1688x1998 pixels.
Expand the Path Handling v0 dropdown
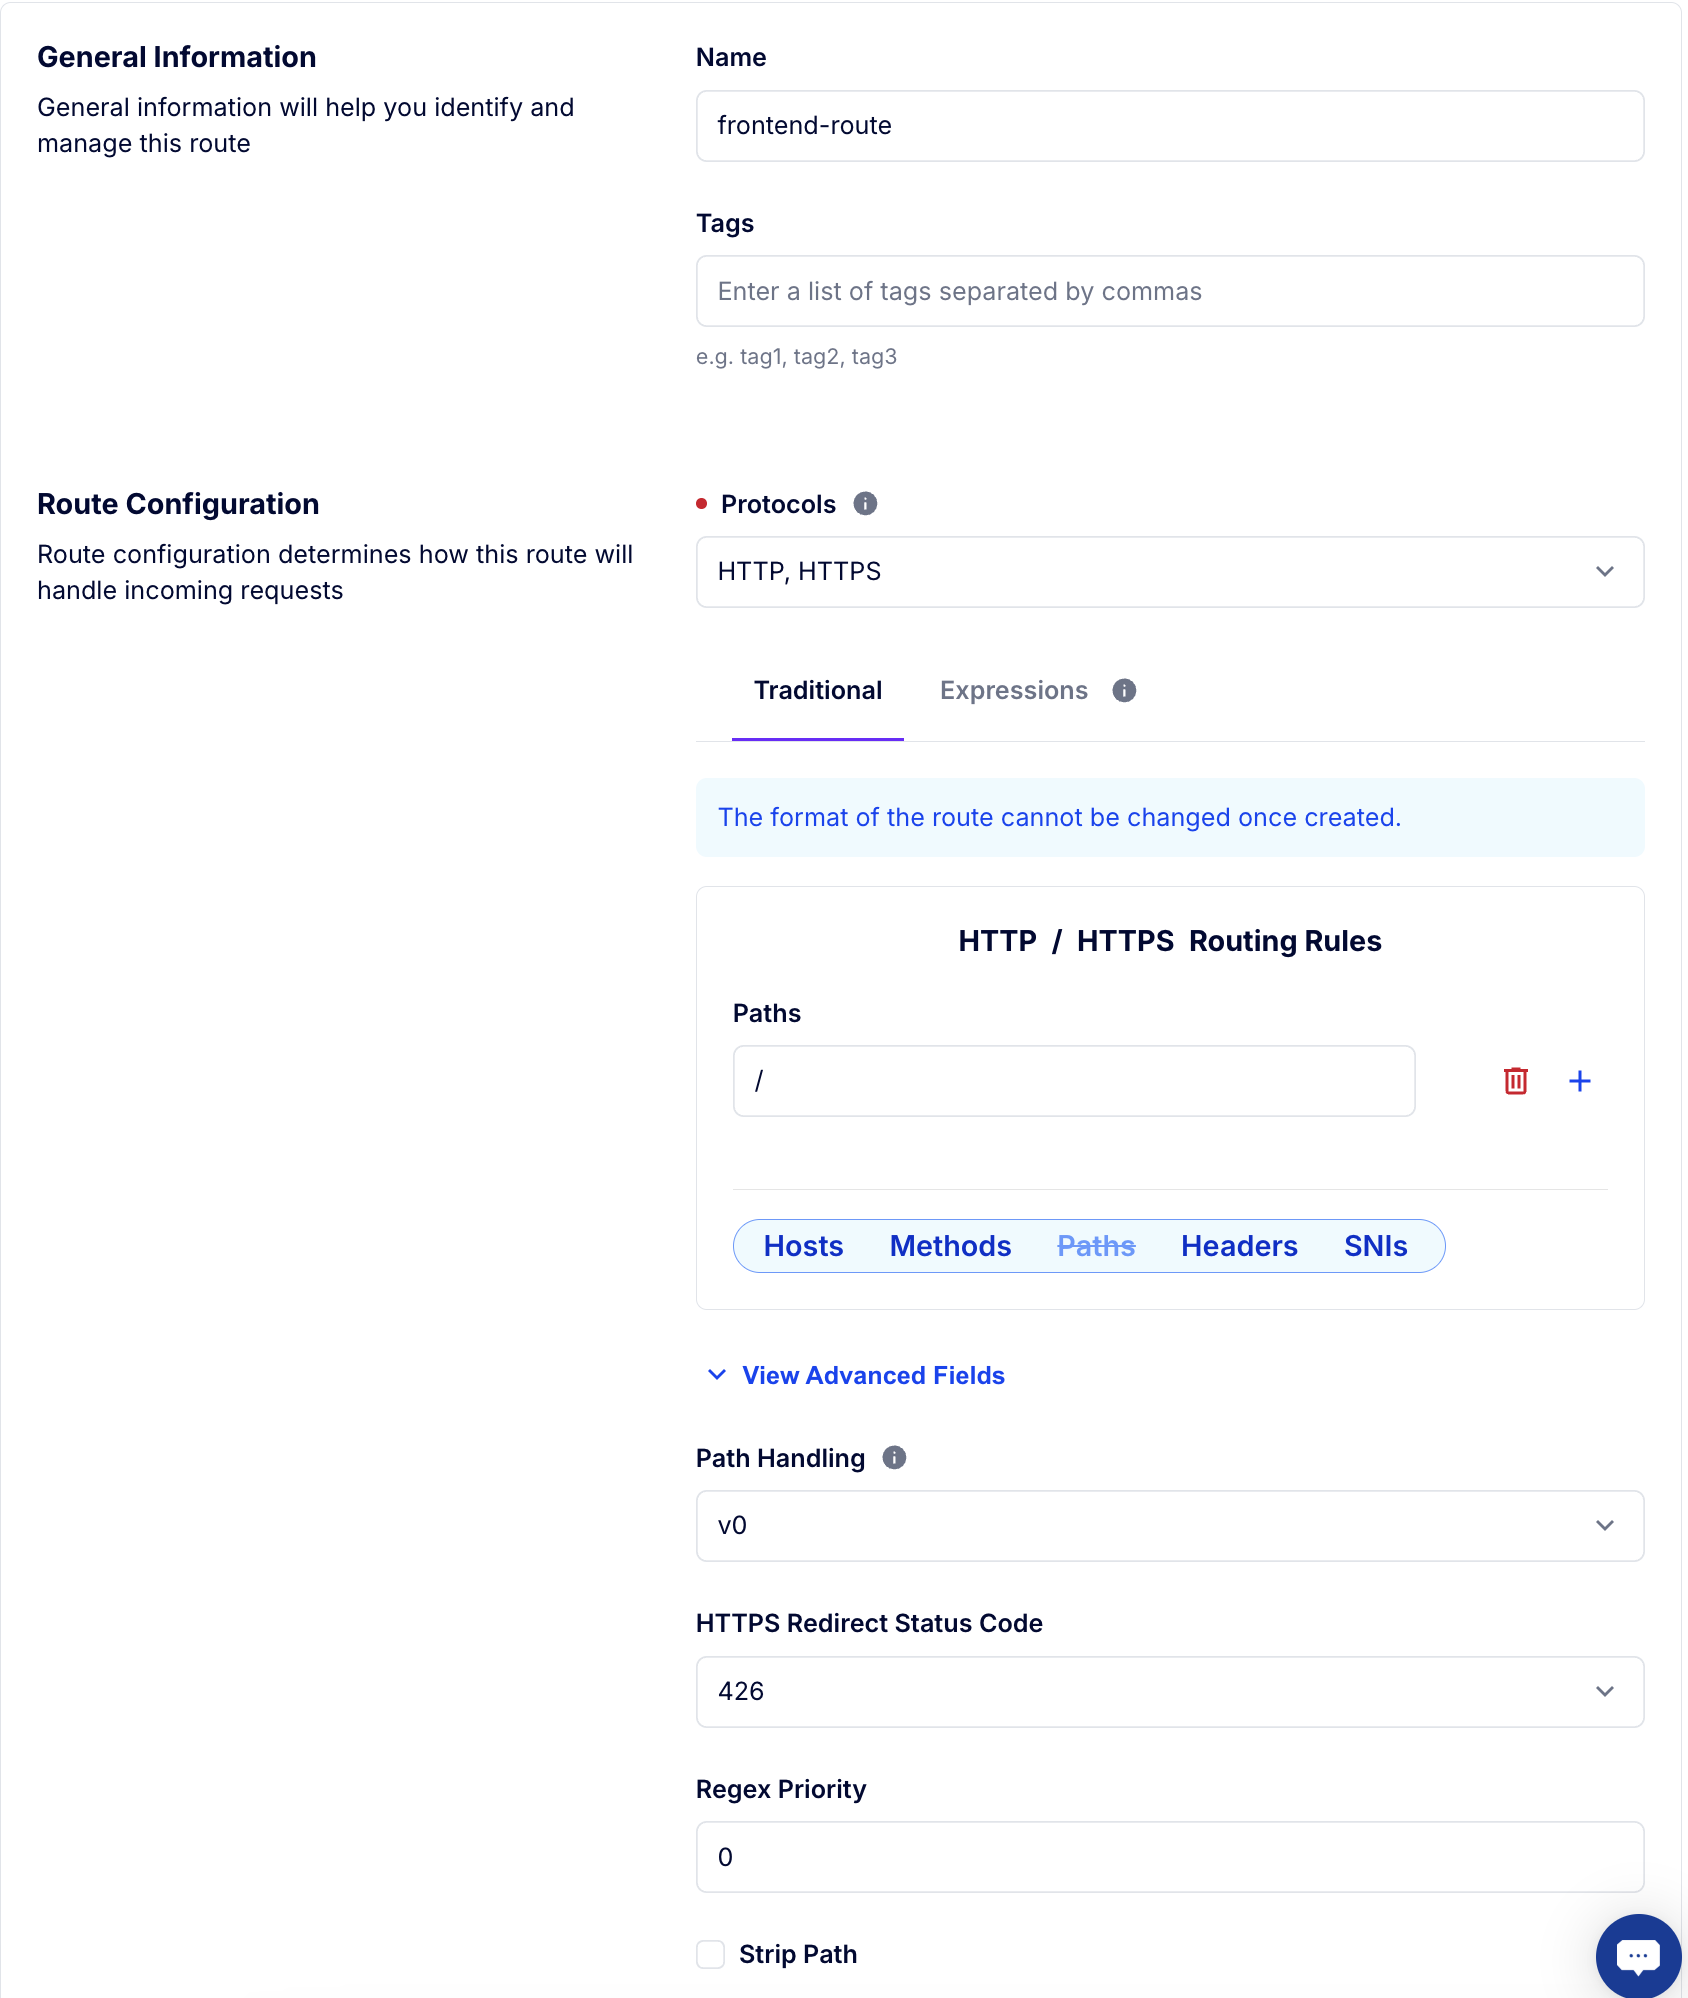1169,1526
